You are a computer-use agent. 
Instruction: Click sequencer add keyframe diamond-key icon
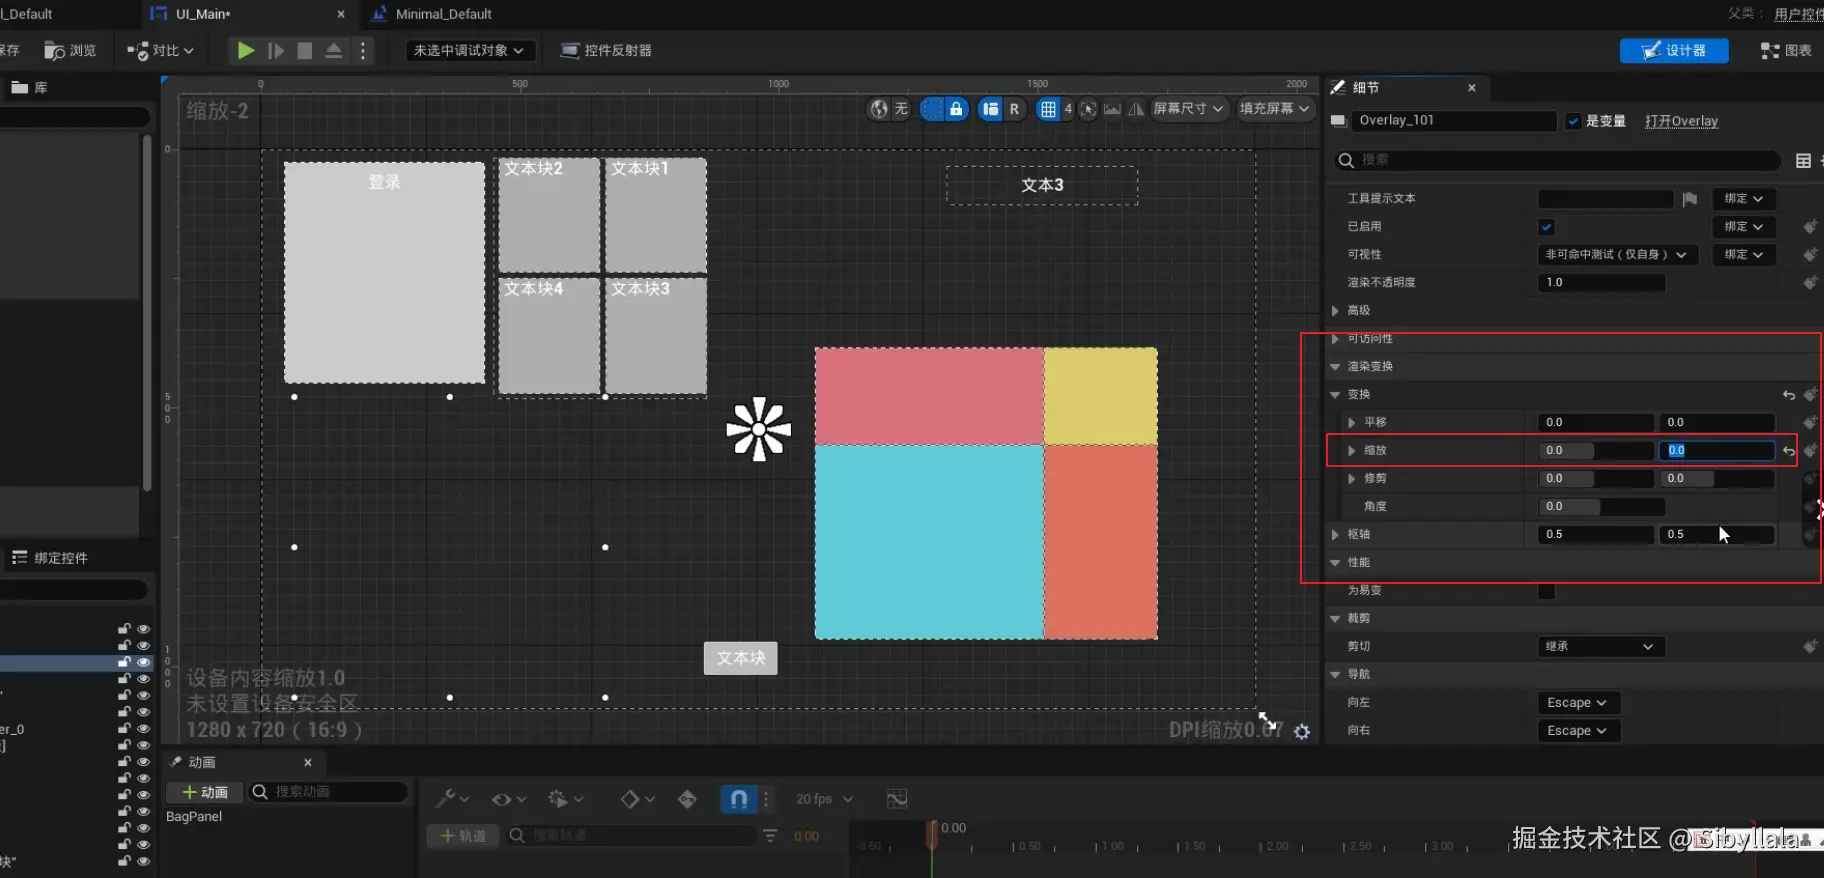(x=687, y=799)
